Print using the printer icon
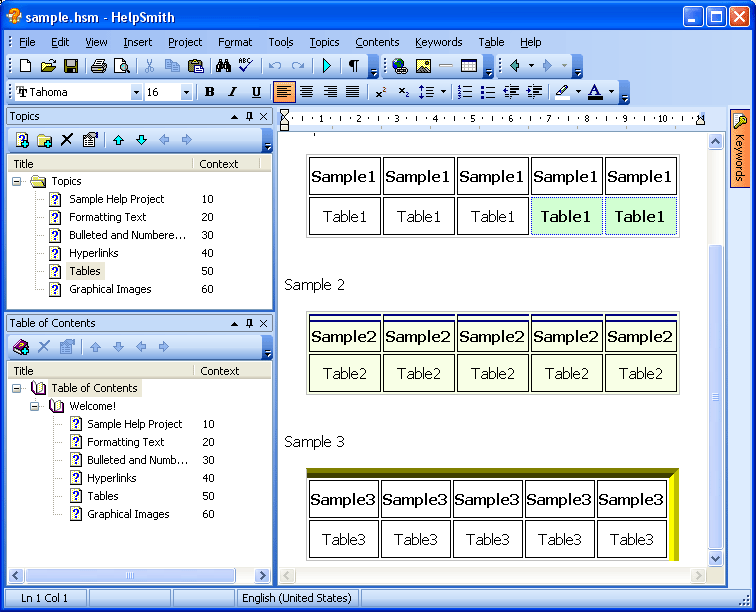 click(99, 66)
